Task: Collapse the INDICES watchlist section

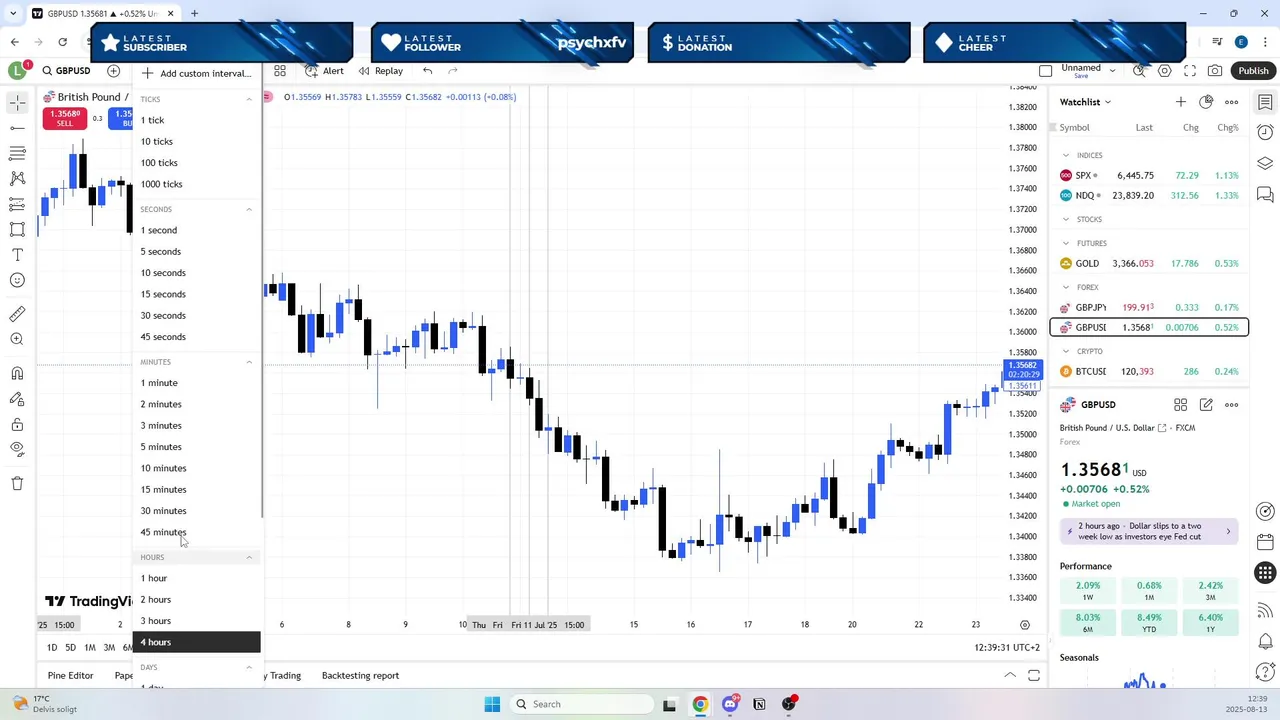Action: 1066,155
